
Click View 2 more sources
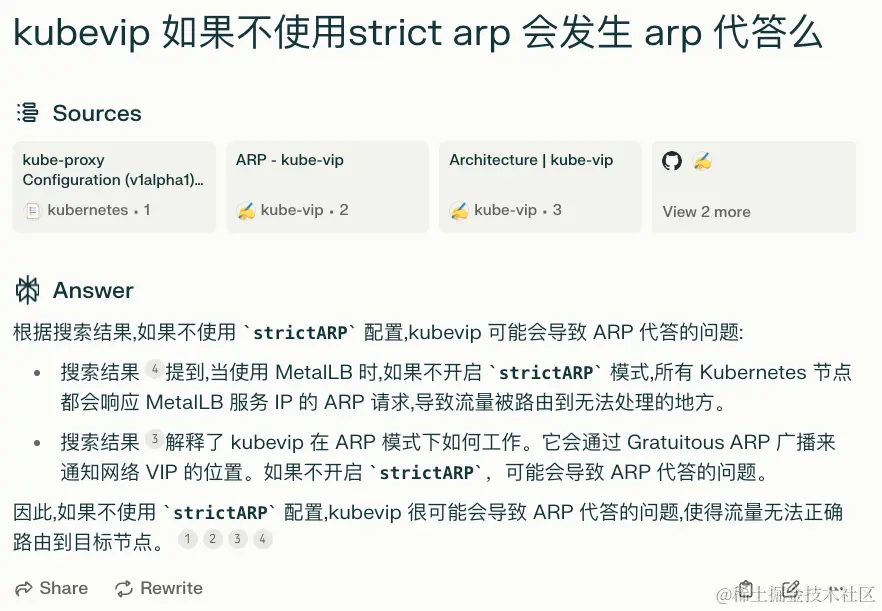point(706,212)
